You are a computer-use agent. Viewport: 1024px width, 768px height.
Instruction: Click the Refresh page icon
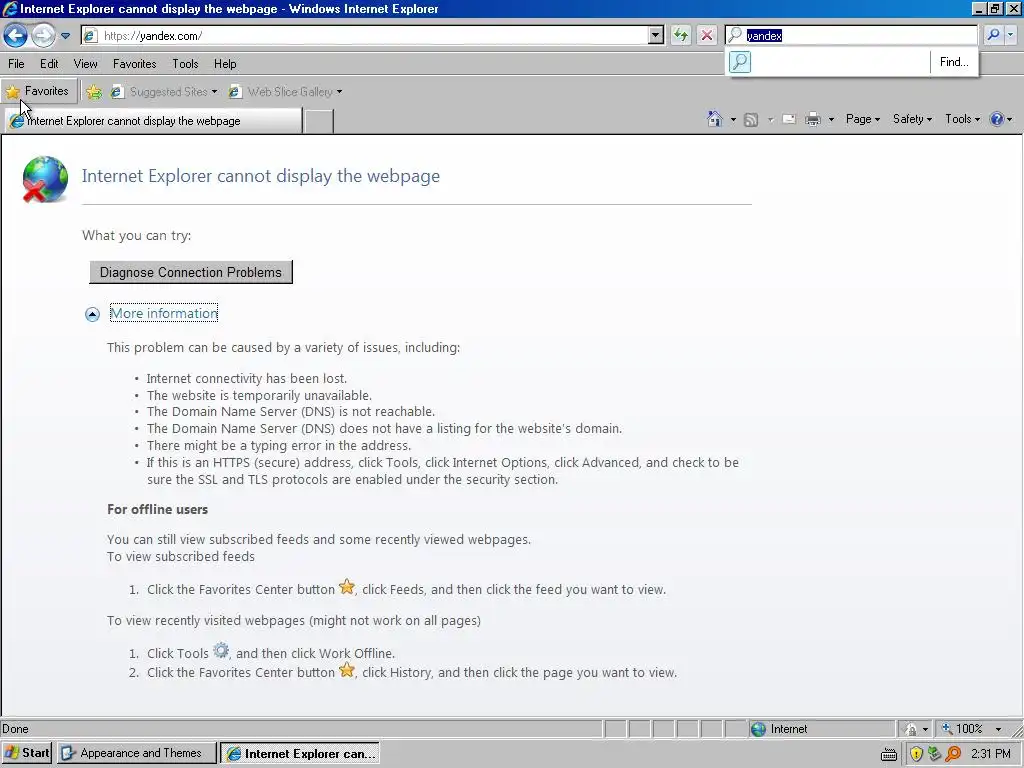point(680,35)
